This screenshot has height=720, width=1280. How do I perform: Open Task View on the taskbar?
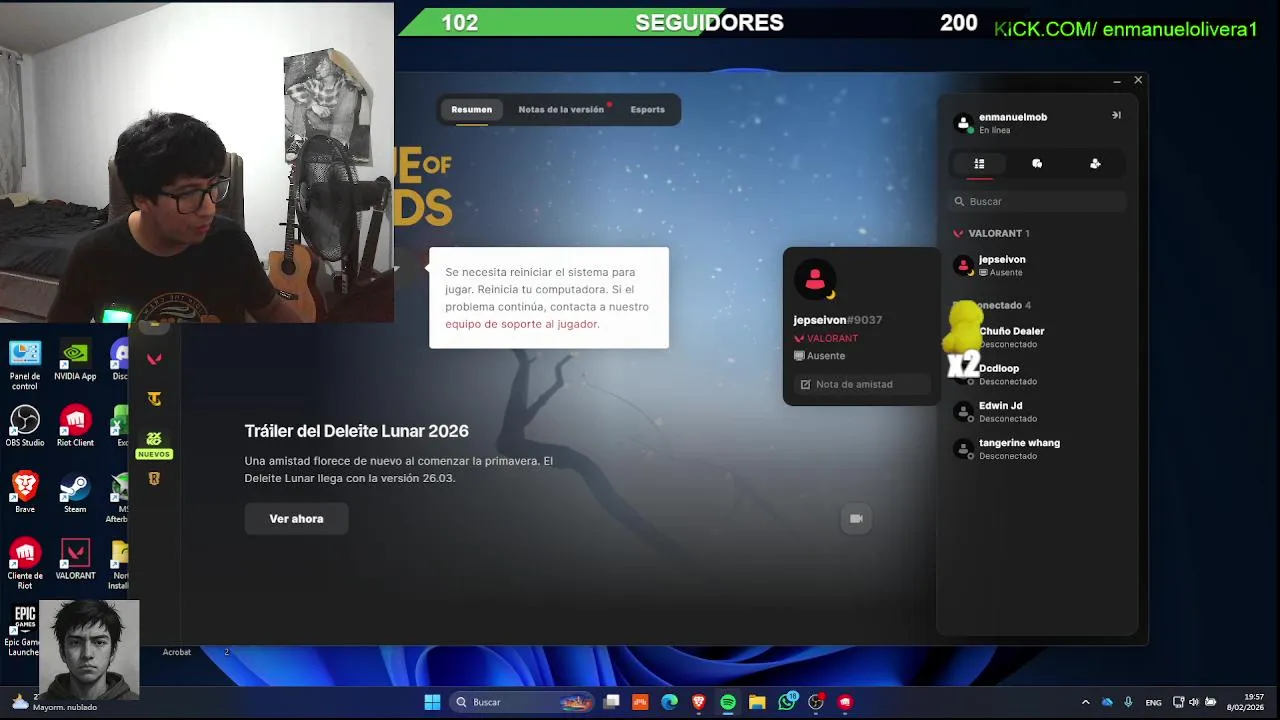click(611, 702)
